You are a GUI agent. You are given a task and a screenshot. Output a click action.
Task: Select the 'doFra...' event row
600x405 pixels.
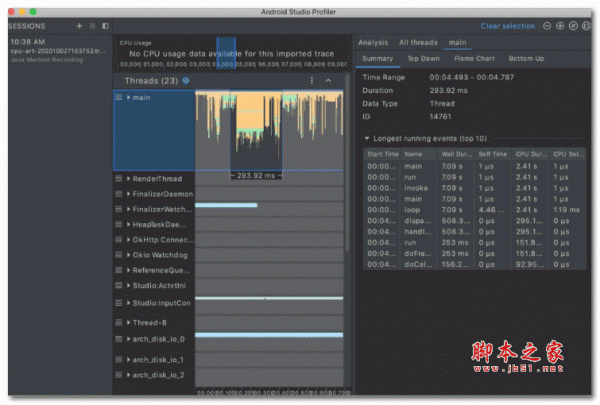474,253
